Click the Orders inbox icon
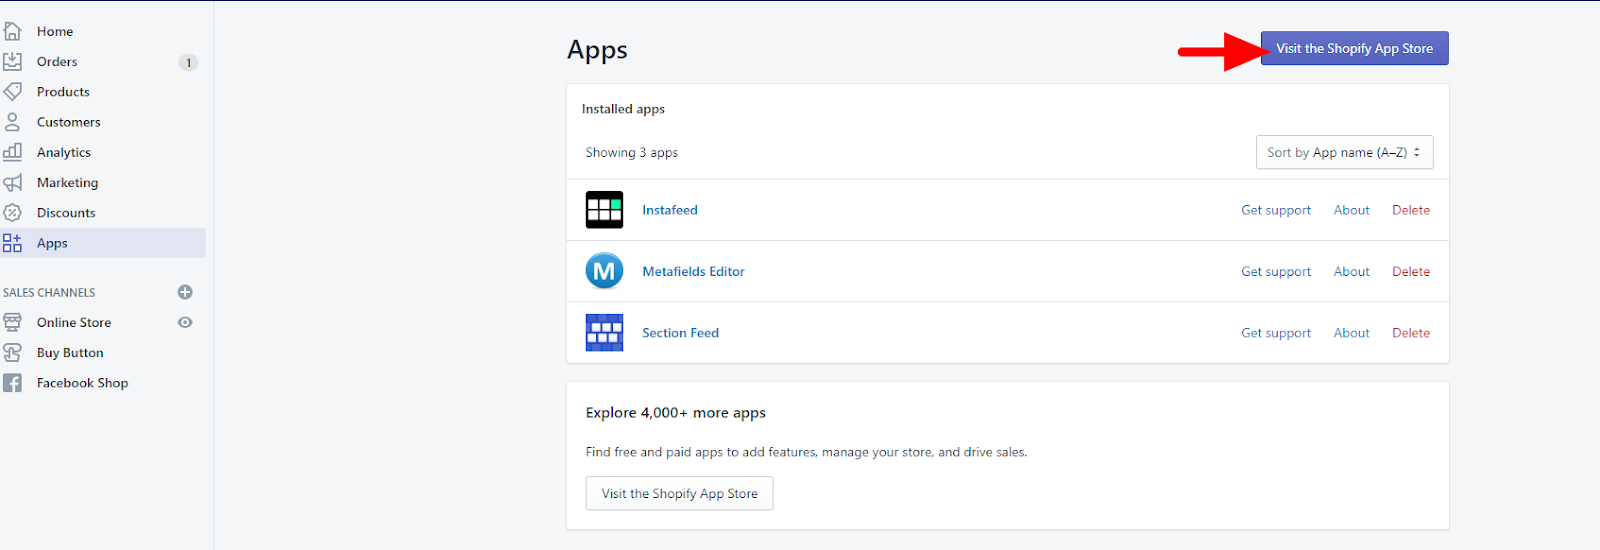 (12, 61)
